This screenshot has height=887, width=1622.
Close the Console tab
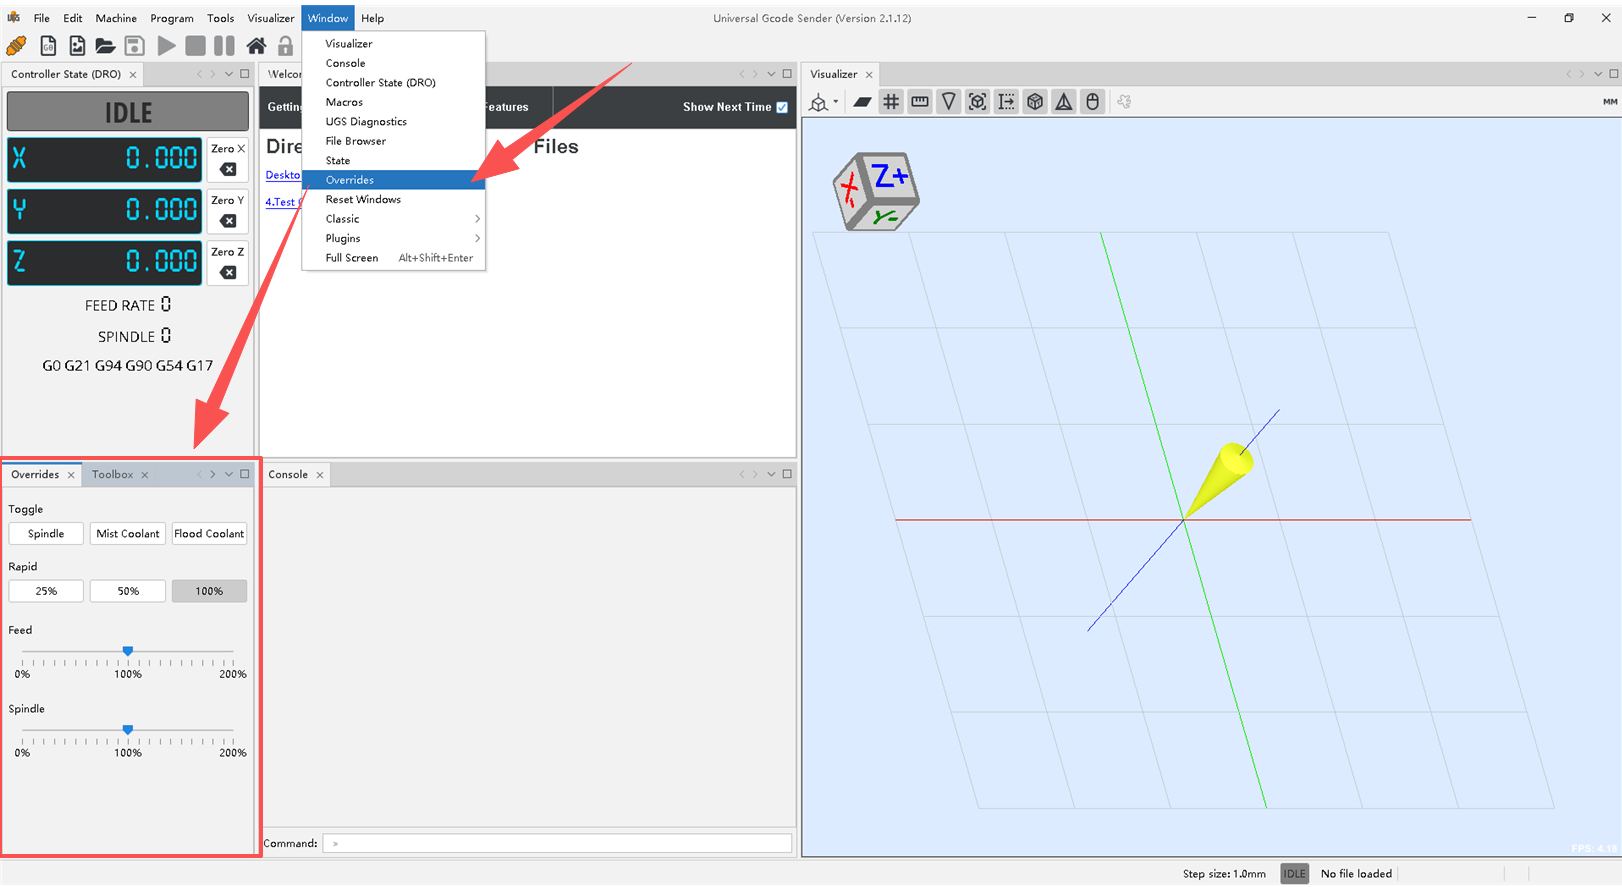tap(320, 475)
